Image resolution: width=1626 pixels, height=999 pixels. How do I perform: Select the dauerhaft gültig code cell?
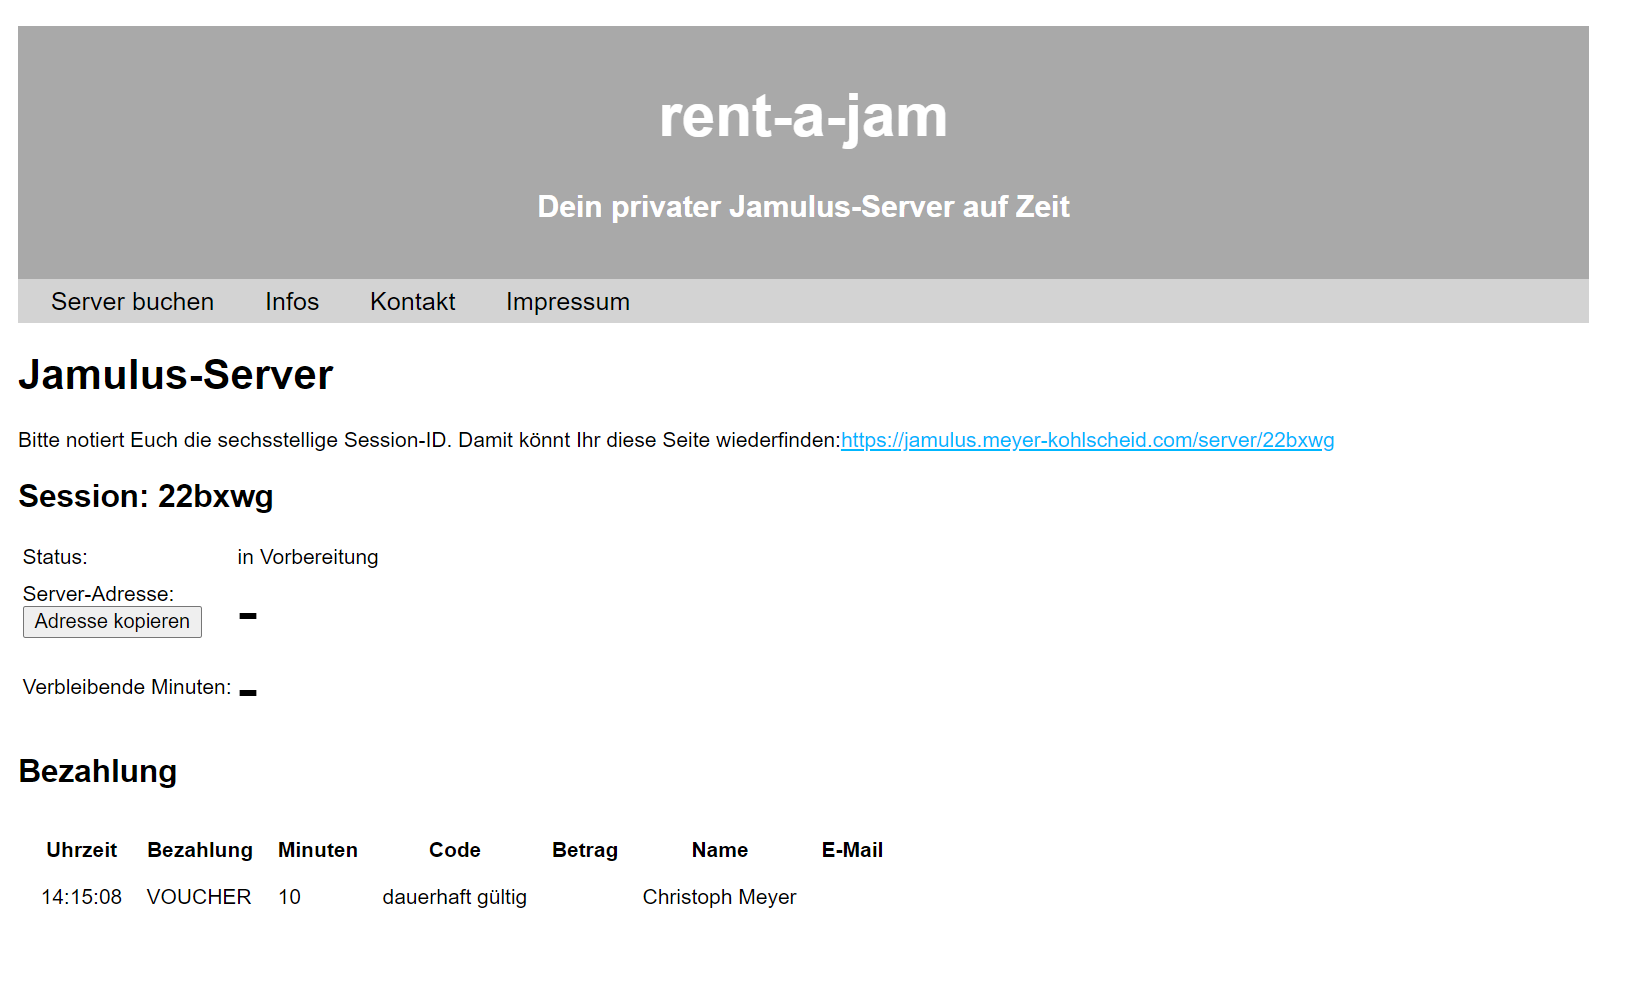click(454, 898)
